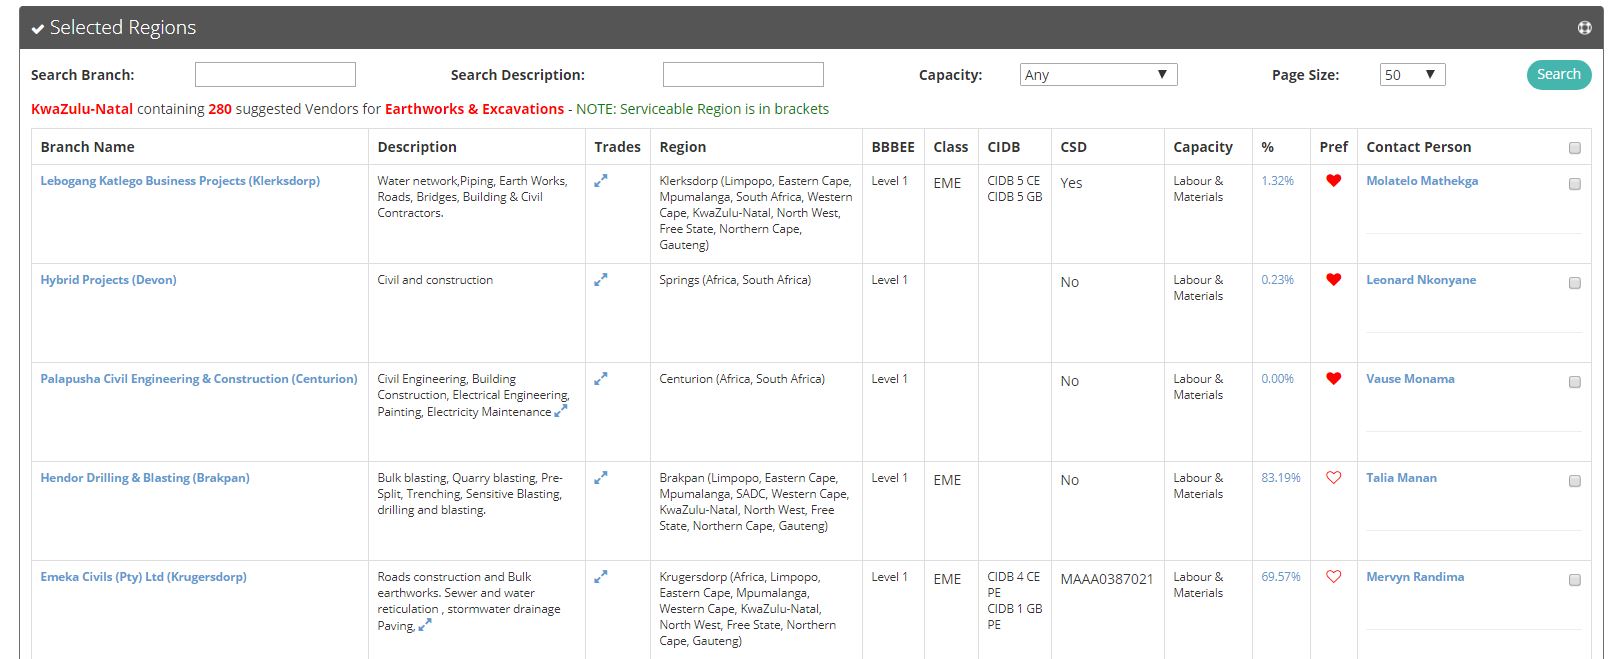Screen dimensions: 1620x659
Task: Focus the Search Branch input field
Action: tap(275, 75)
